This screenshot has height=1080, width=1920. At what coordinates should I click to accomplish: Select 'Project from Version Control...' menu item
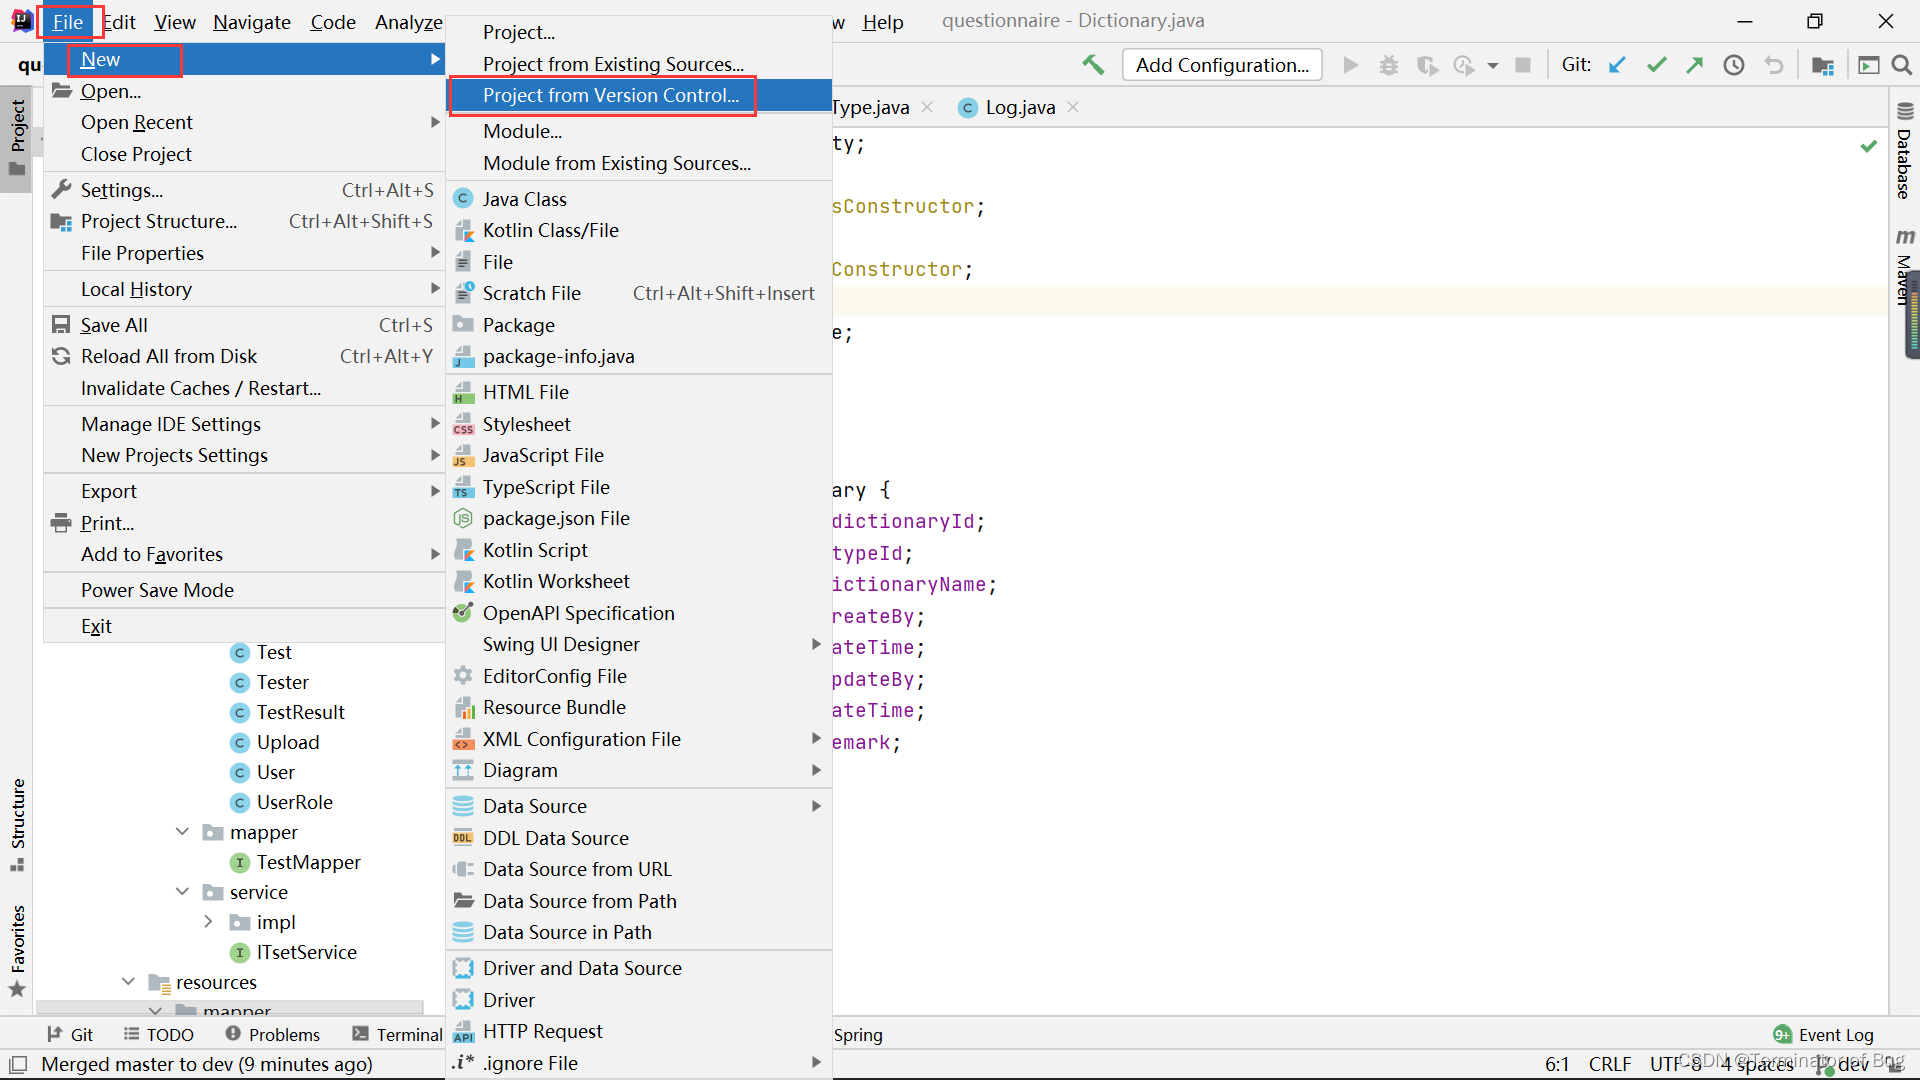pos(609,94)
